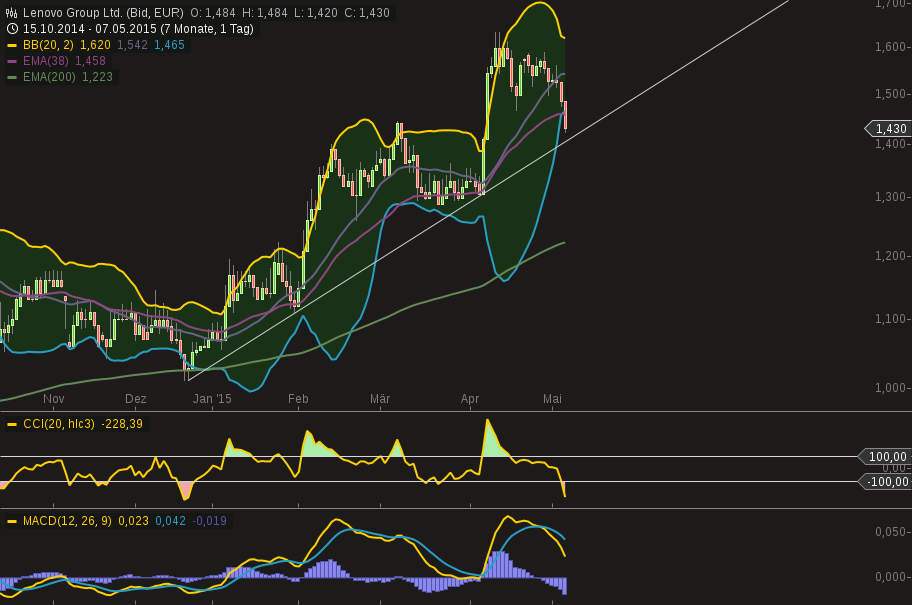Click the EMA(38) value 1,458

[90, 61]
